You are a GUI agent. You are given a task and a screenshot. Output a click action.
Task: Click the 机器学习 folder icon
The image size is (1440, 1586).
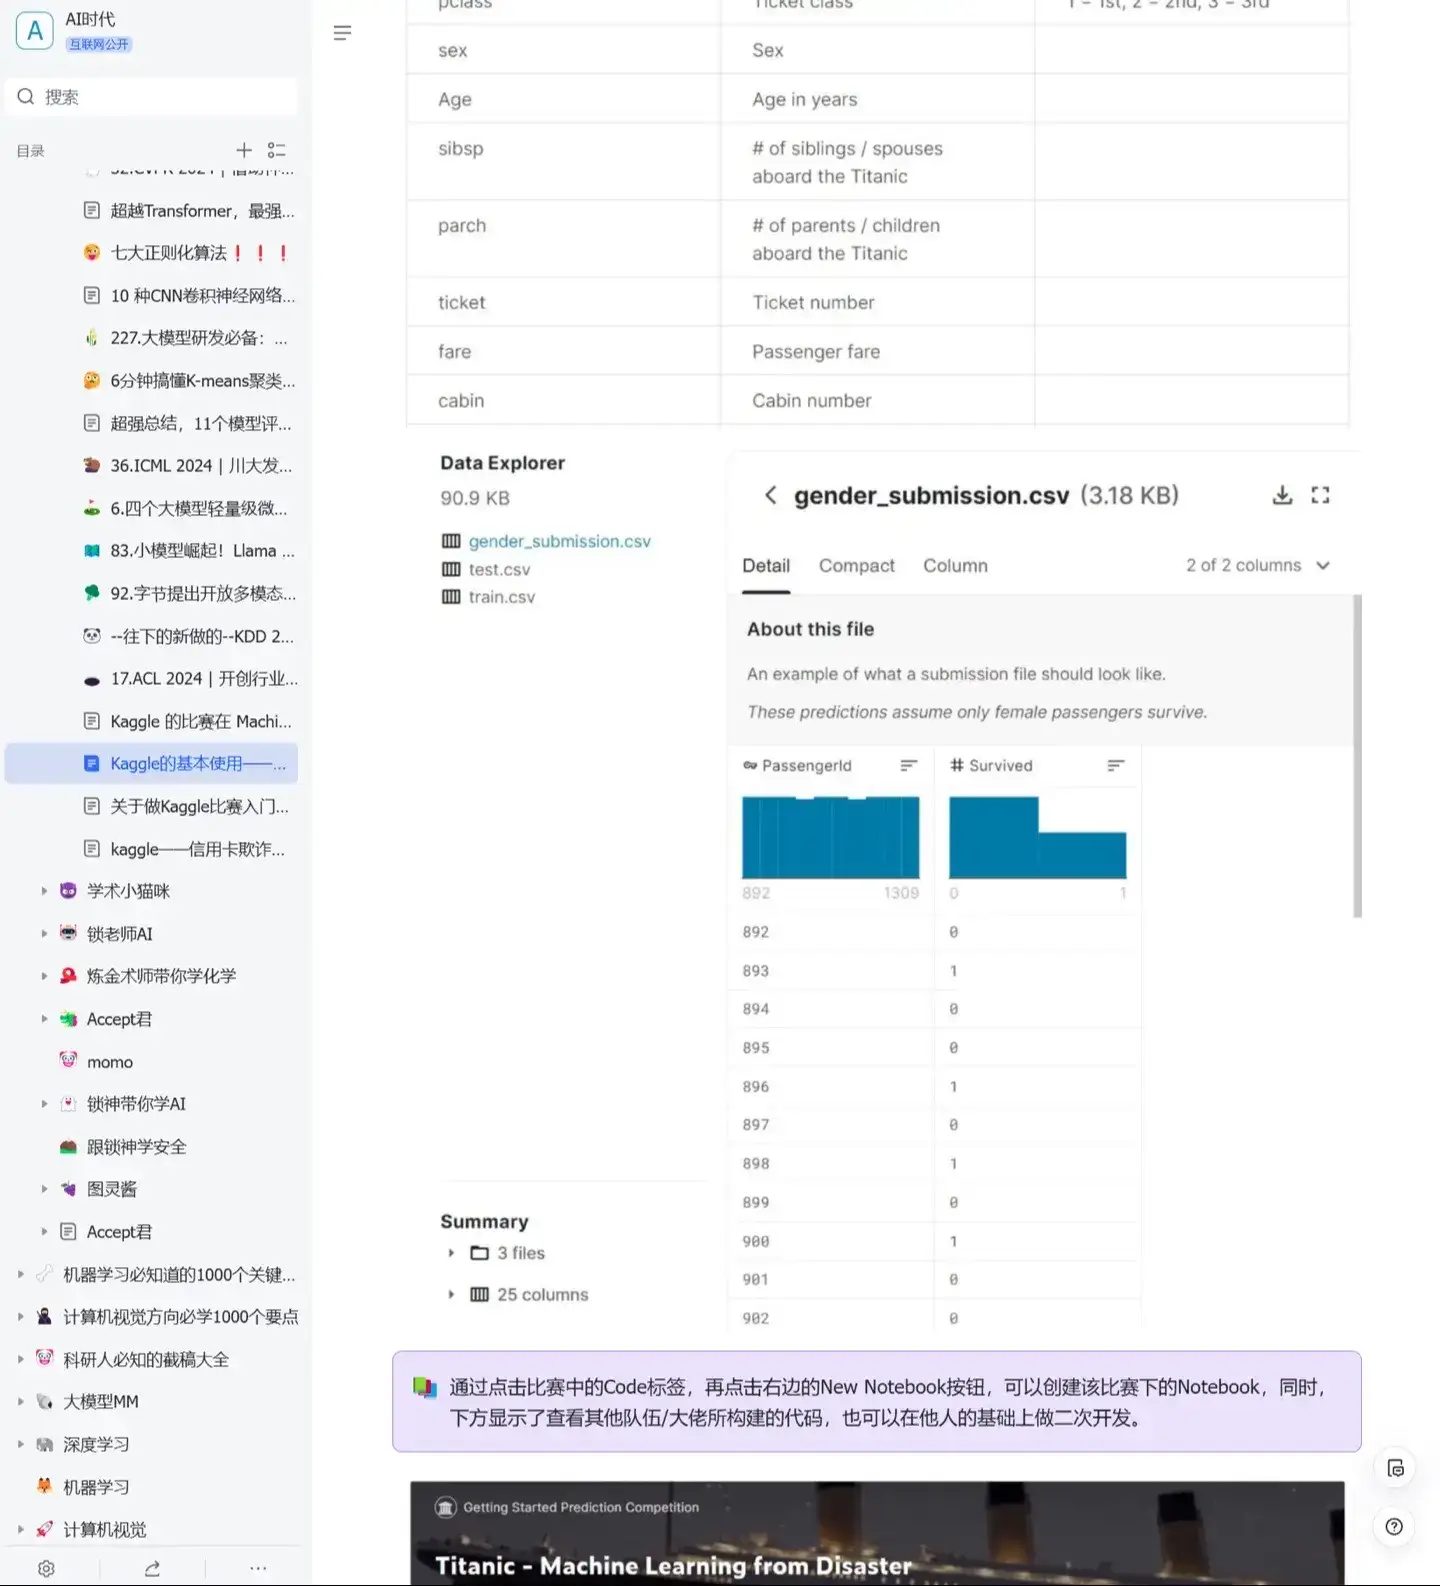pos(44,1486)
